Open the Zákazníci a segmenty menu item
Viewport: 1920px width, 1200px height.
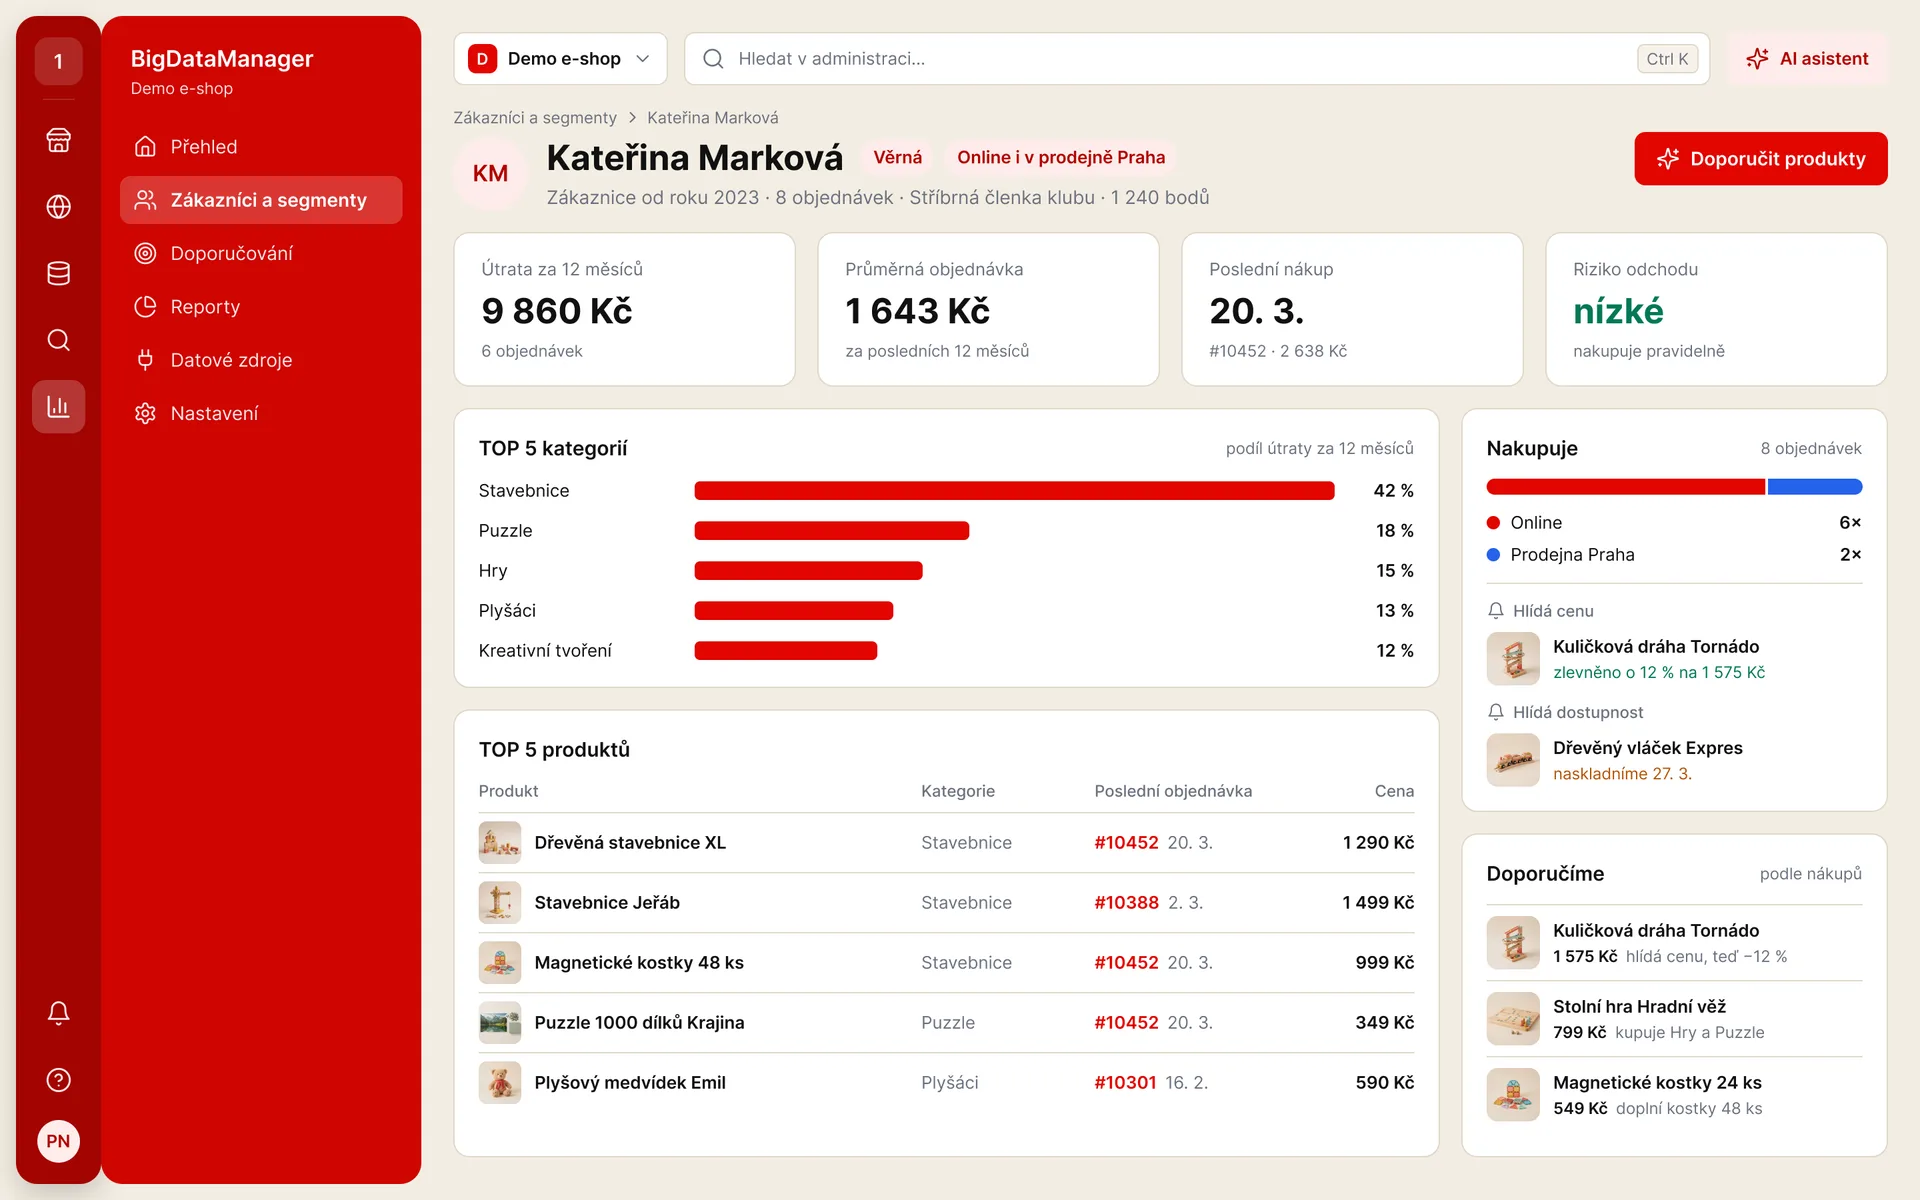pos(261,200)
